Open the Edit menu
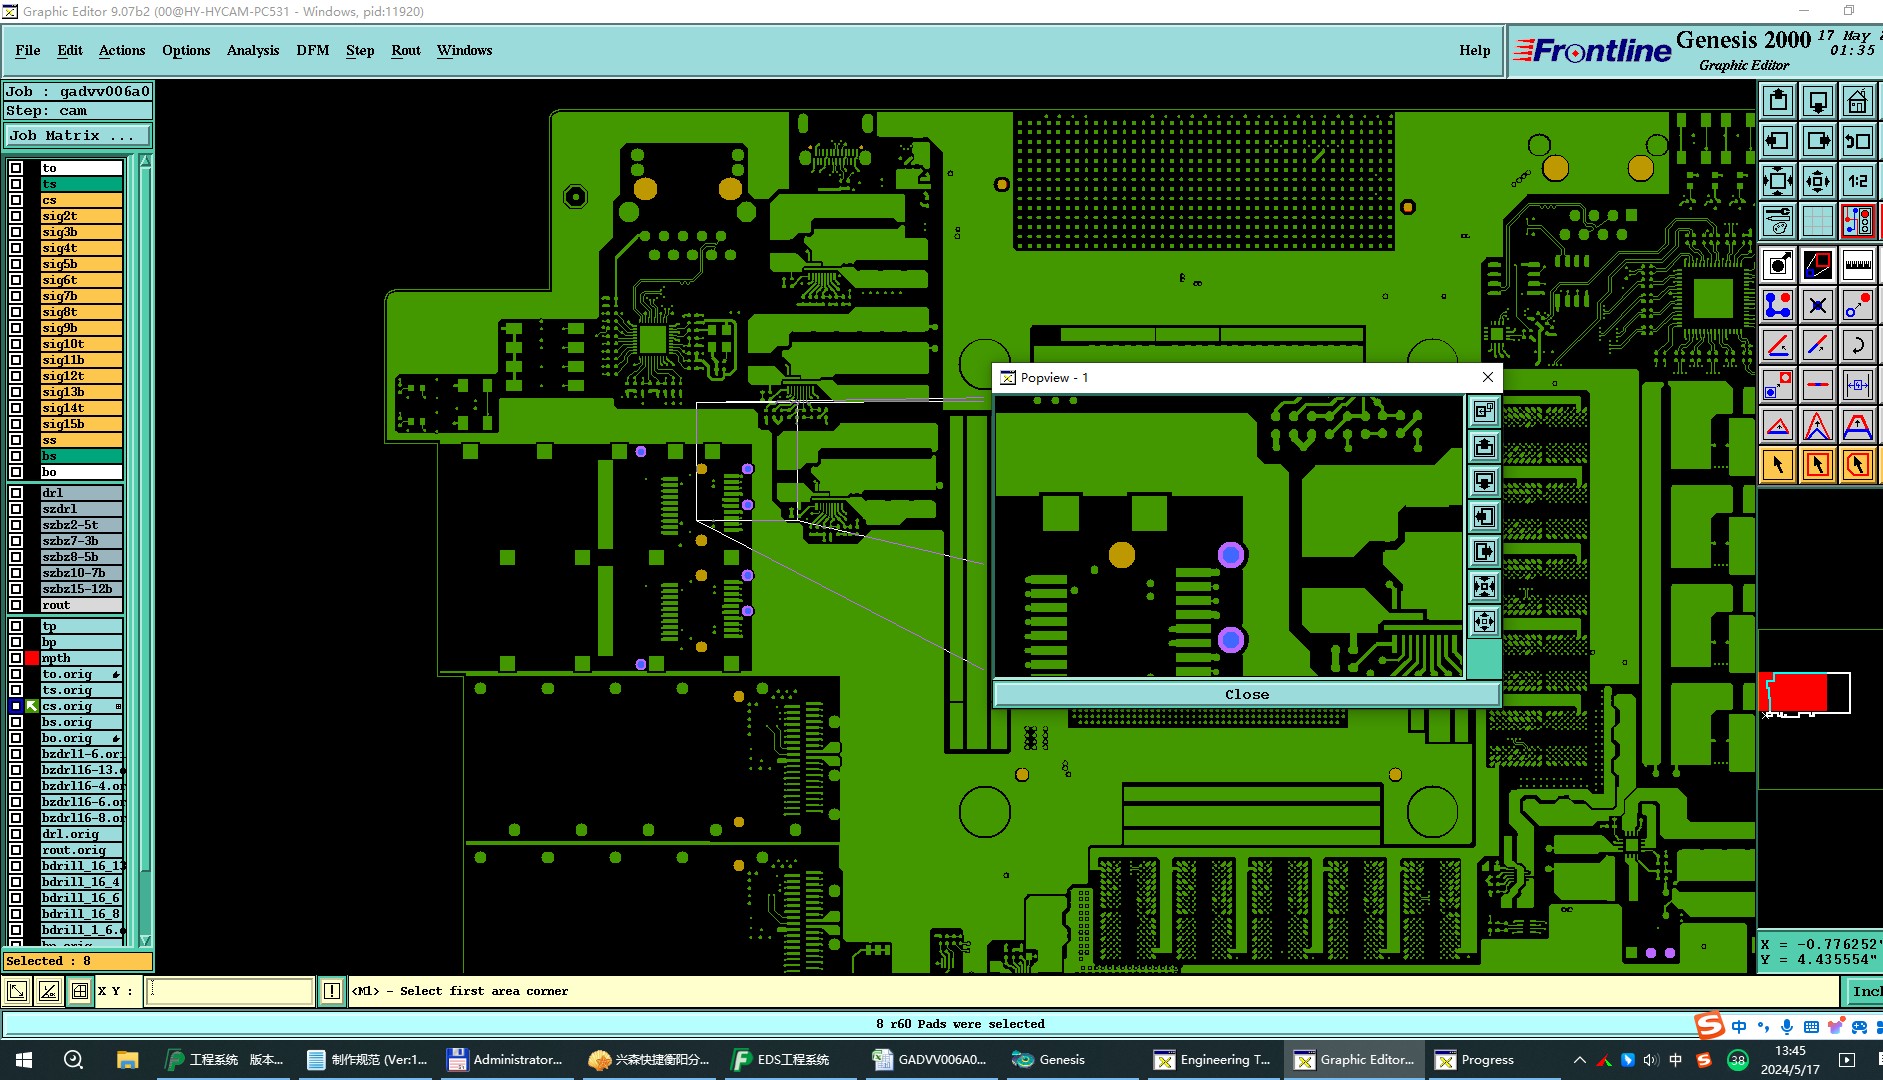 tap(70, 50)
